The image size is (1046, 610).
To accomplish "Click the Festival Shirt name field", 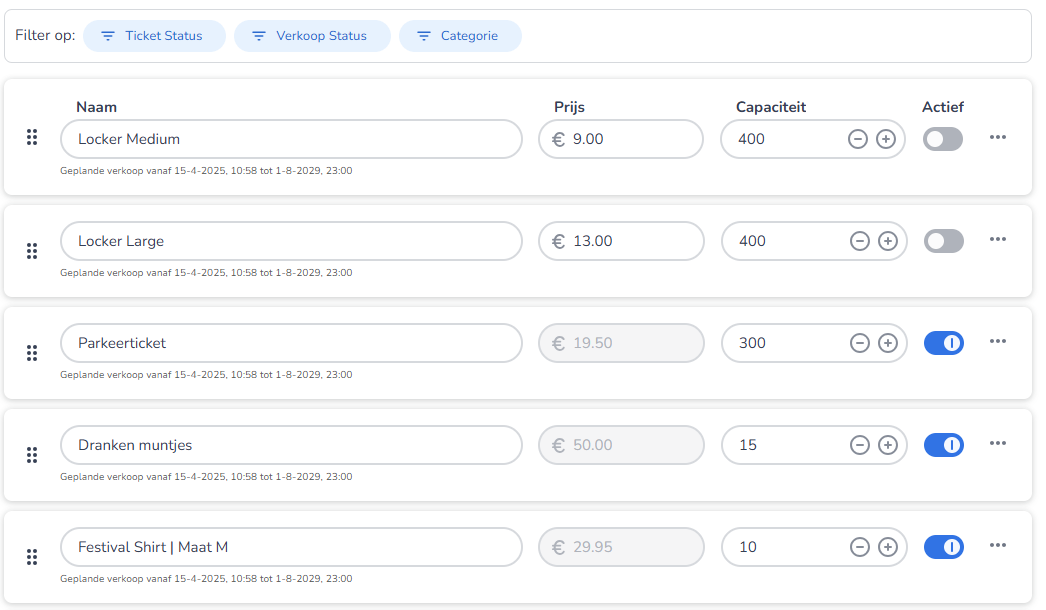I will click(x=290, y=547).
